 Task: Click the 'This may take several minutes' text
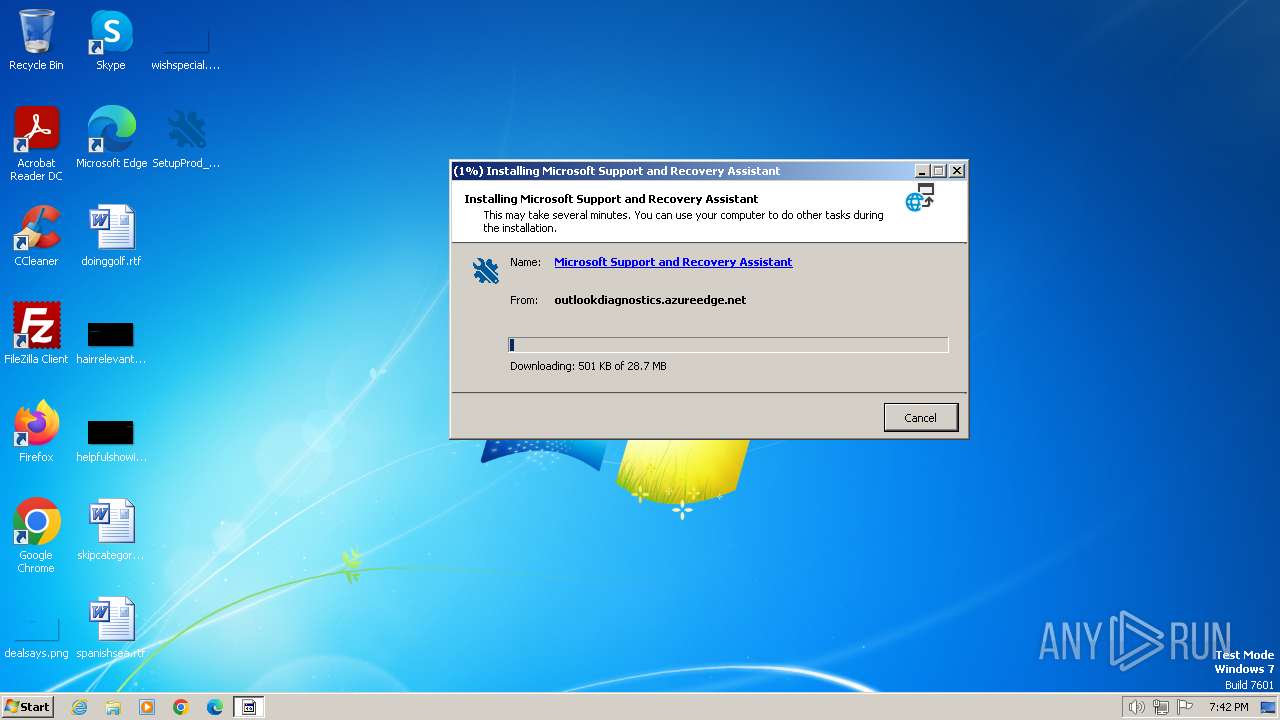[683, 221]
